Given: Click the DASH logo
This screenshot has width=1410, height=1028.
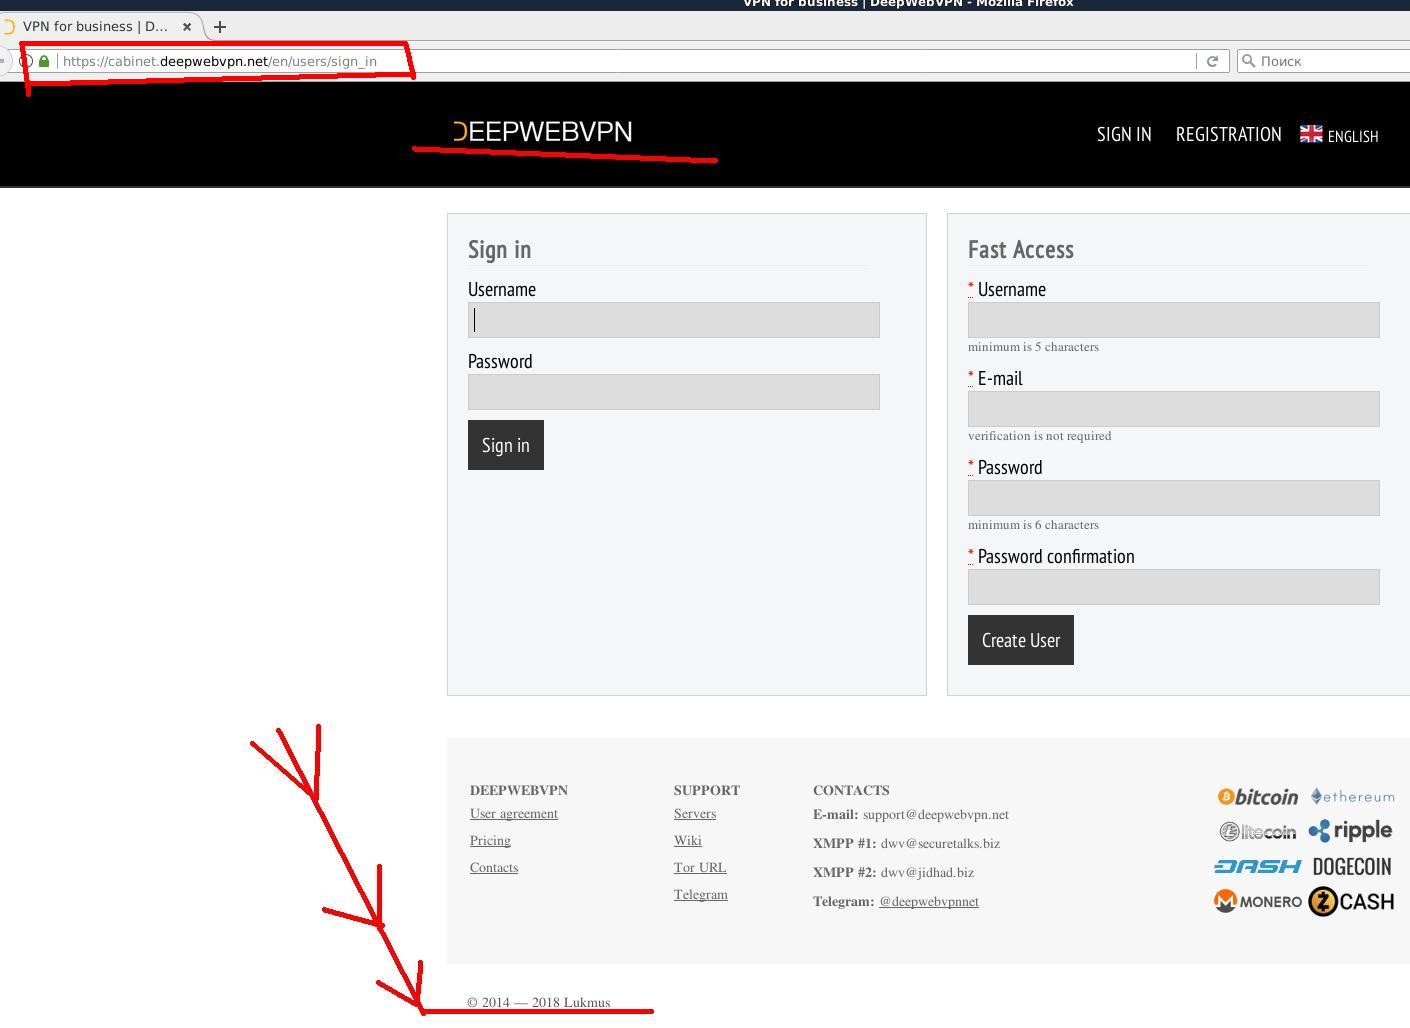Looking at the screenshot, I should pos(1258,866).
